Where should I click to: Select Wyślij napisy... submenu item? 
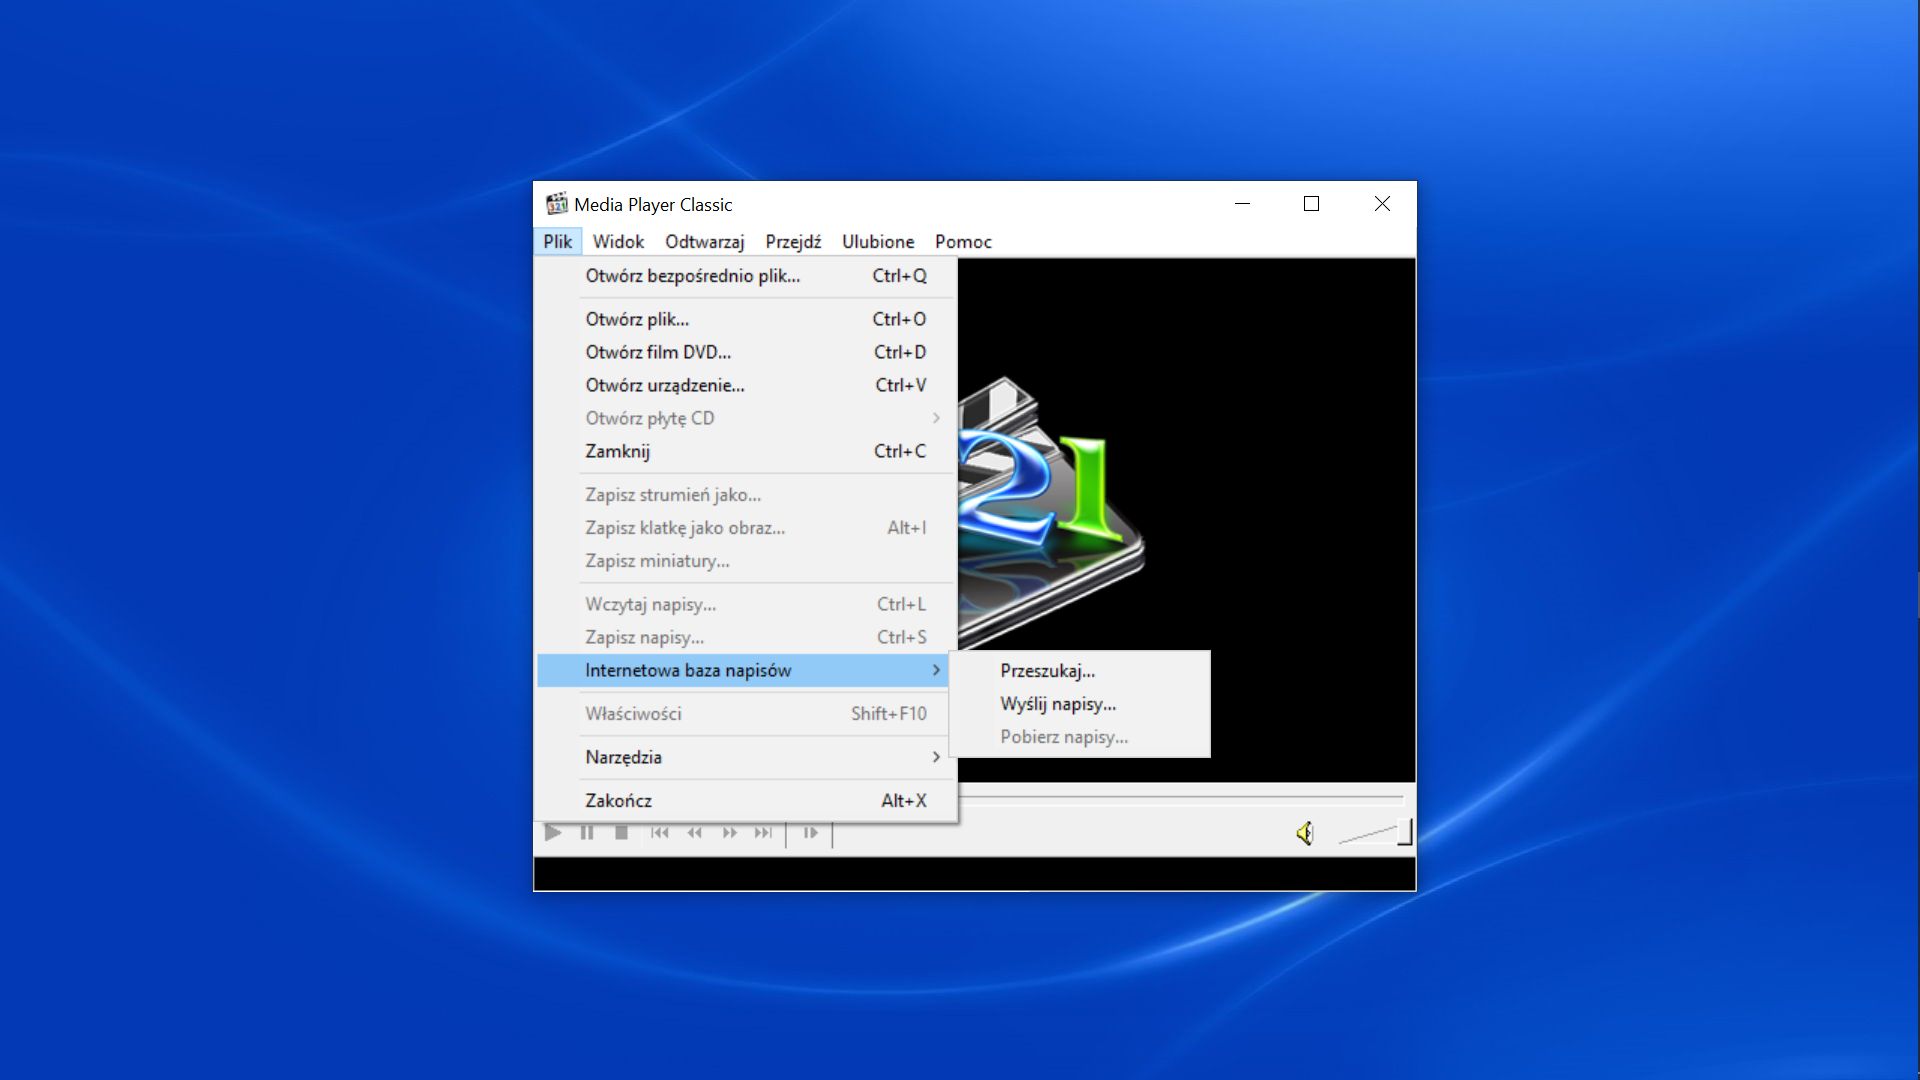(x=1080, y=704)
